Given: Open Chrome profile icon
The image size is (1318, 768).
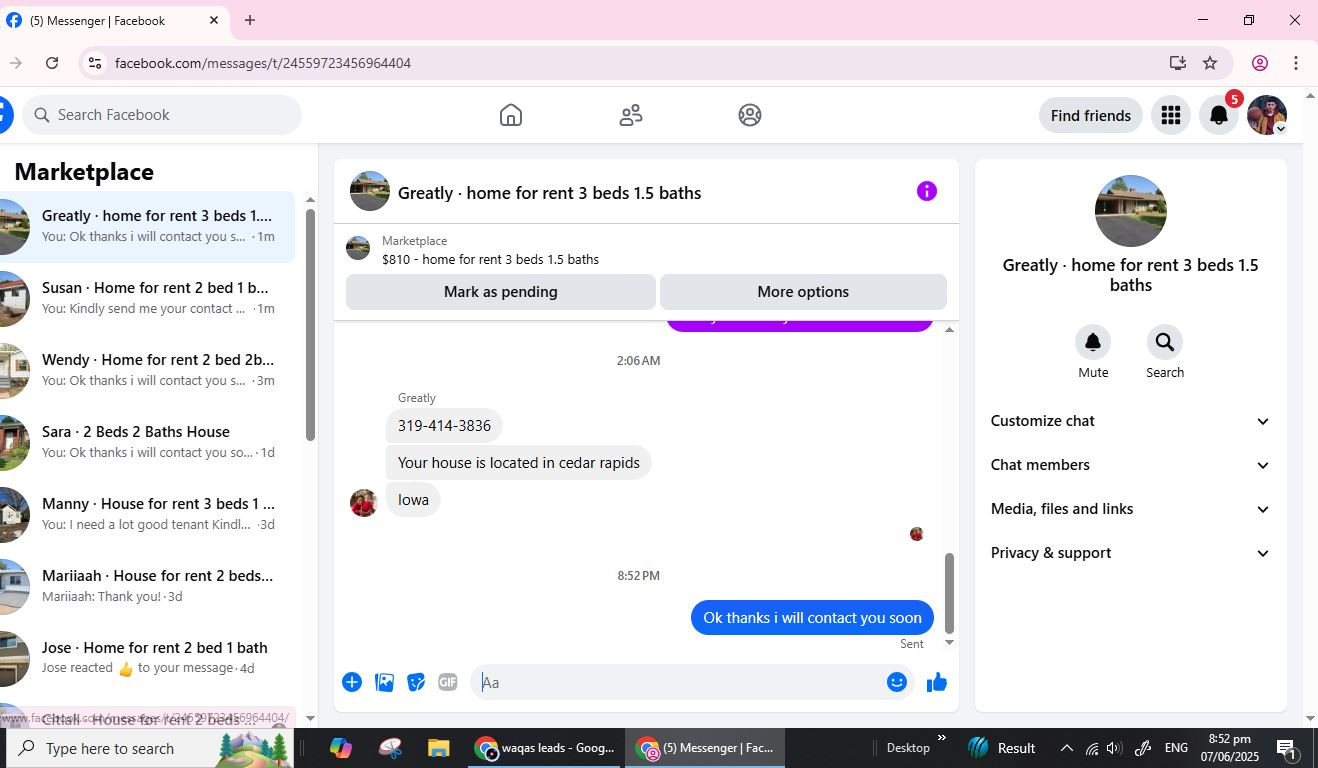Looking at the screenshot, I should pyautogui.click(x=1260, y=63).
